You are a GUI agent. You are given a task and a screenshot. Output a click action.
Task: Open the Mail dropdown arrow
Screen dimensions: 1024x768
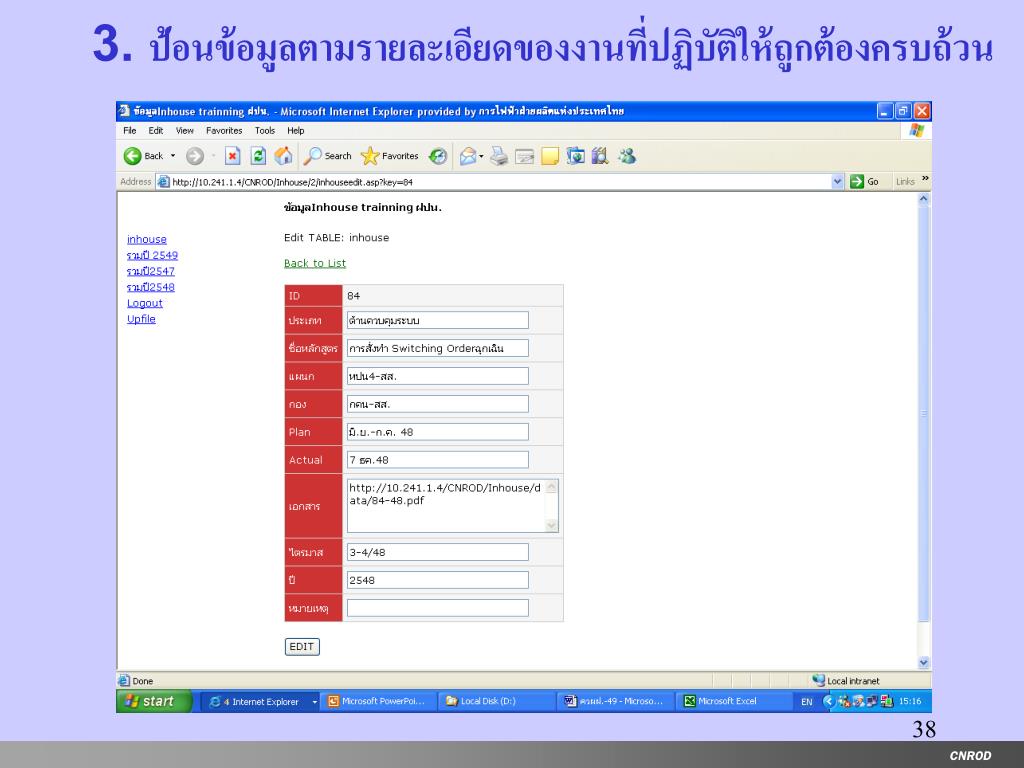481,156
